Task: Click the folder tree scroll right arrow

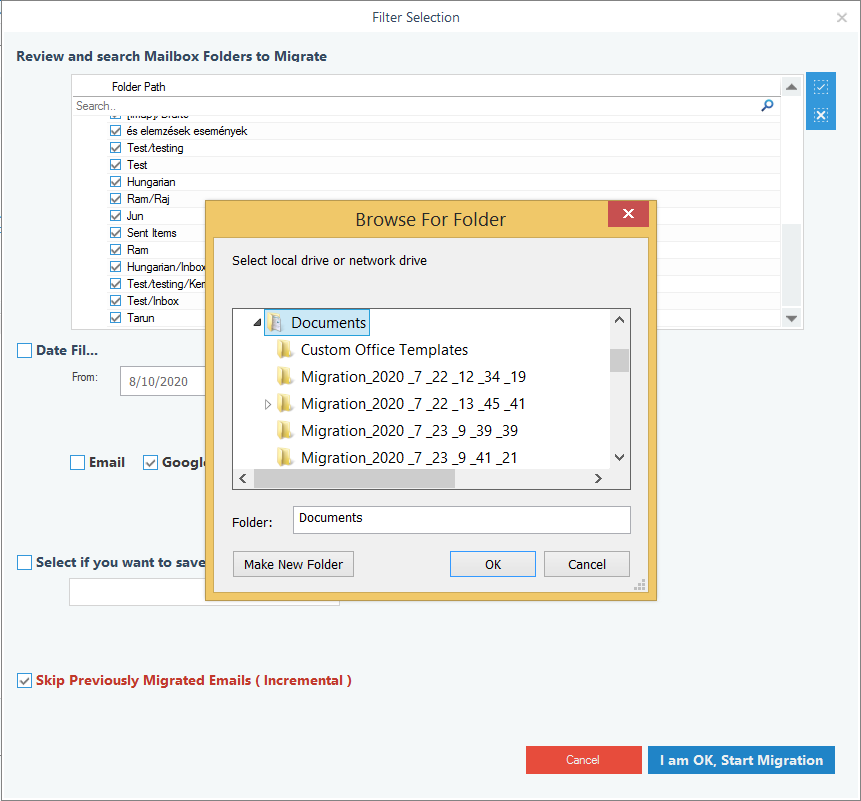Action: pyautogui.click(x=598, y=478)
